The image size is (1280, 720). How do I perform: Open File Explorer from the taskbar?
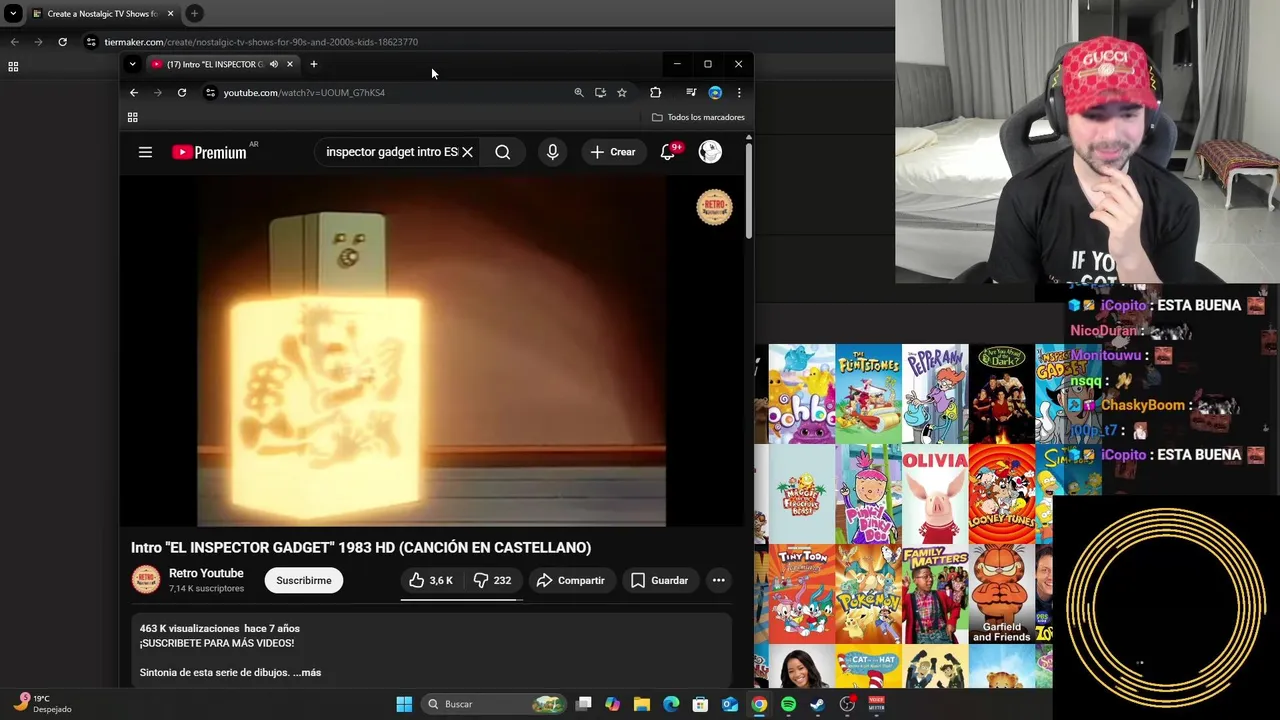[642, 704]
